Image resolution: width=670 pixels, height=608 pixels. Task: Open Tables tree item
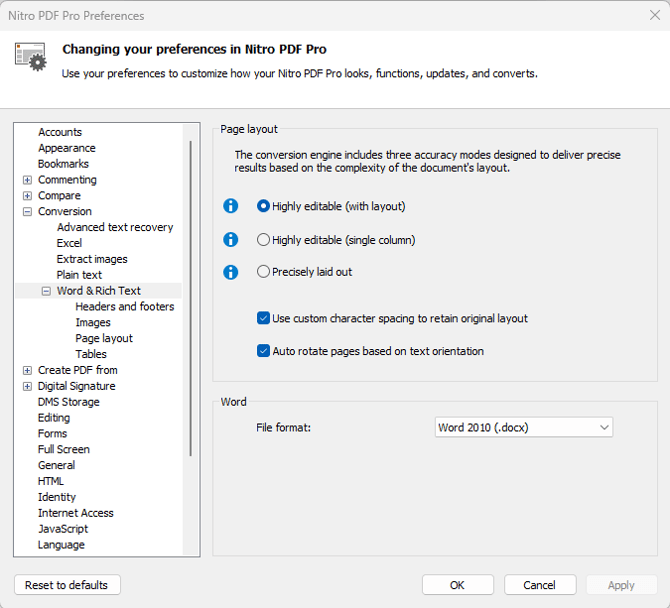91,354
